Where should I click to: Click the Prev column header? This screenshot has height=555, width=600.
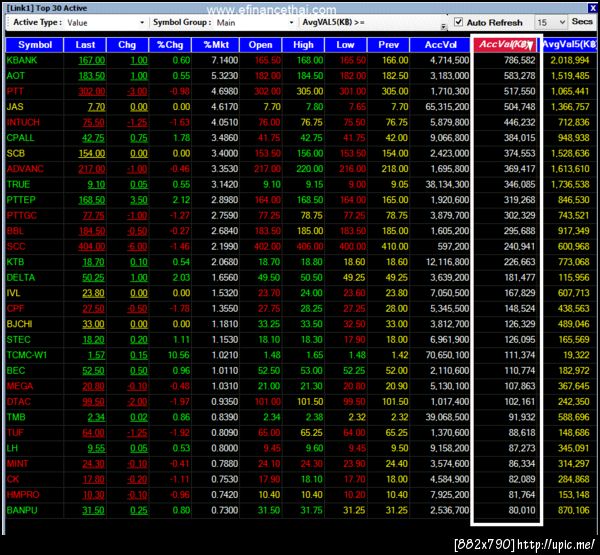pos(388,45)
